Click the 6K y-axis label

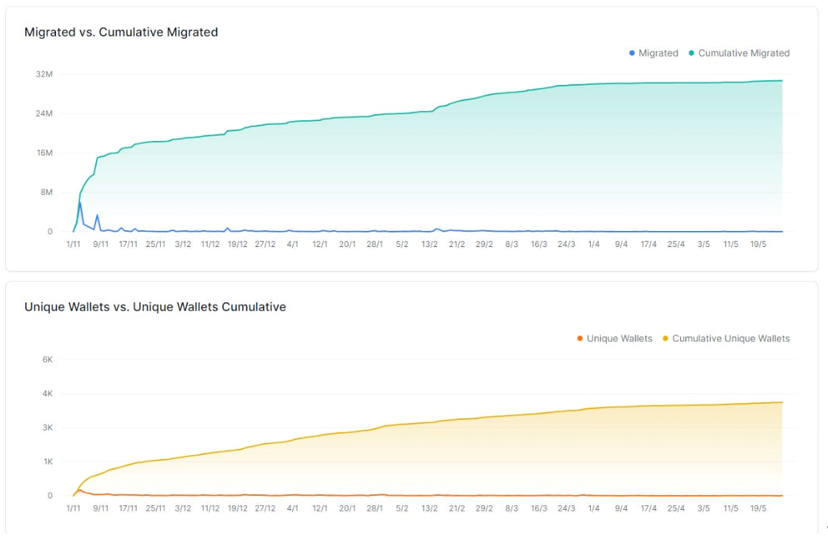48,360
